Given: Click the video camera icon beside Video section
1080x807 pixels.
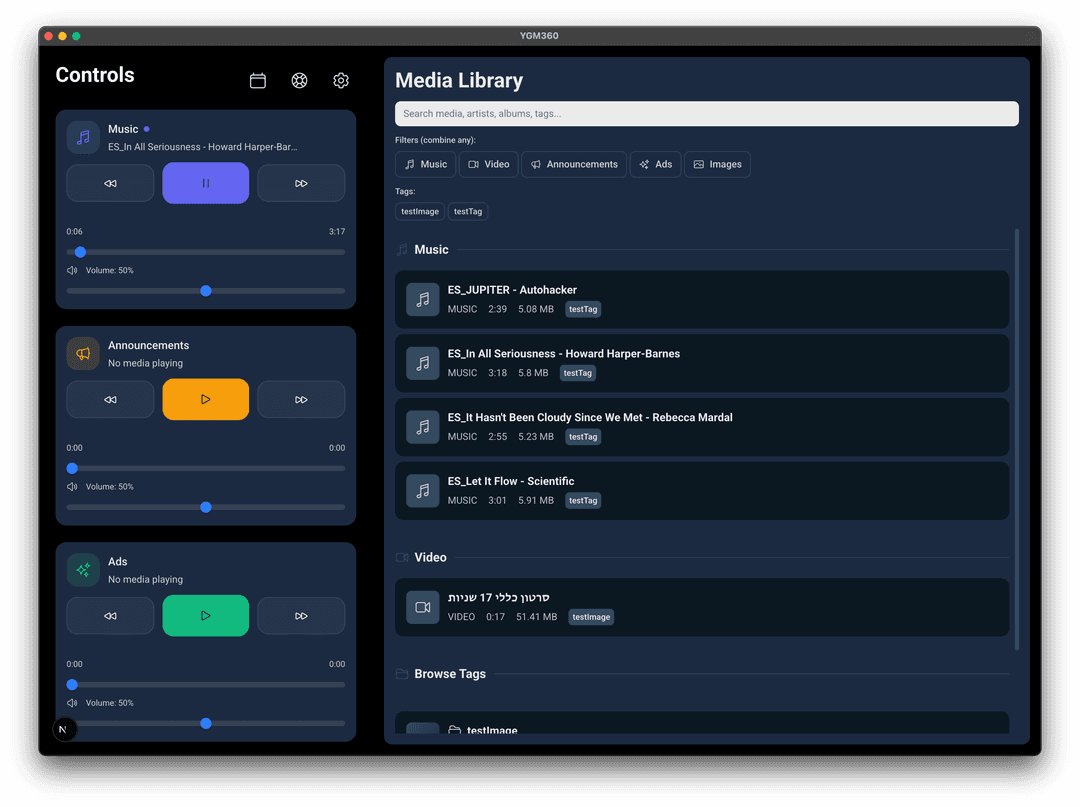Looking at the screenshot, I should [x=402, y=557].
